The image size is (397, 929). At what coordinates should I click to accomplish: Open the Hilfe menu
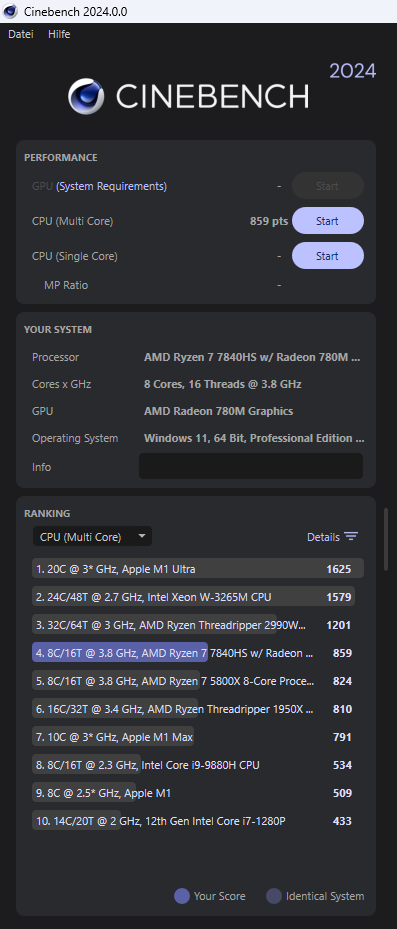point(59,34)
